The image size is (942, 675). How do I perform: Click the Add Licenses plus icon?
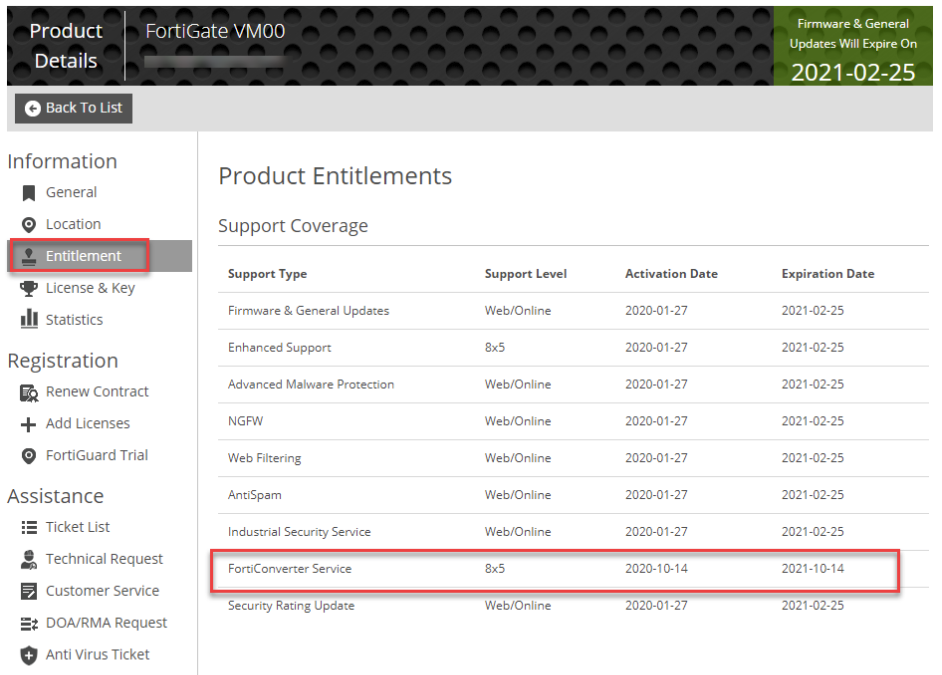28,425
